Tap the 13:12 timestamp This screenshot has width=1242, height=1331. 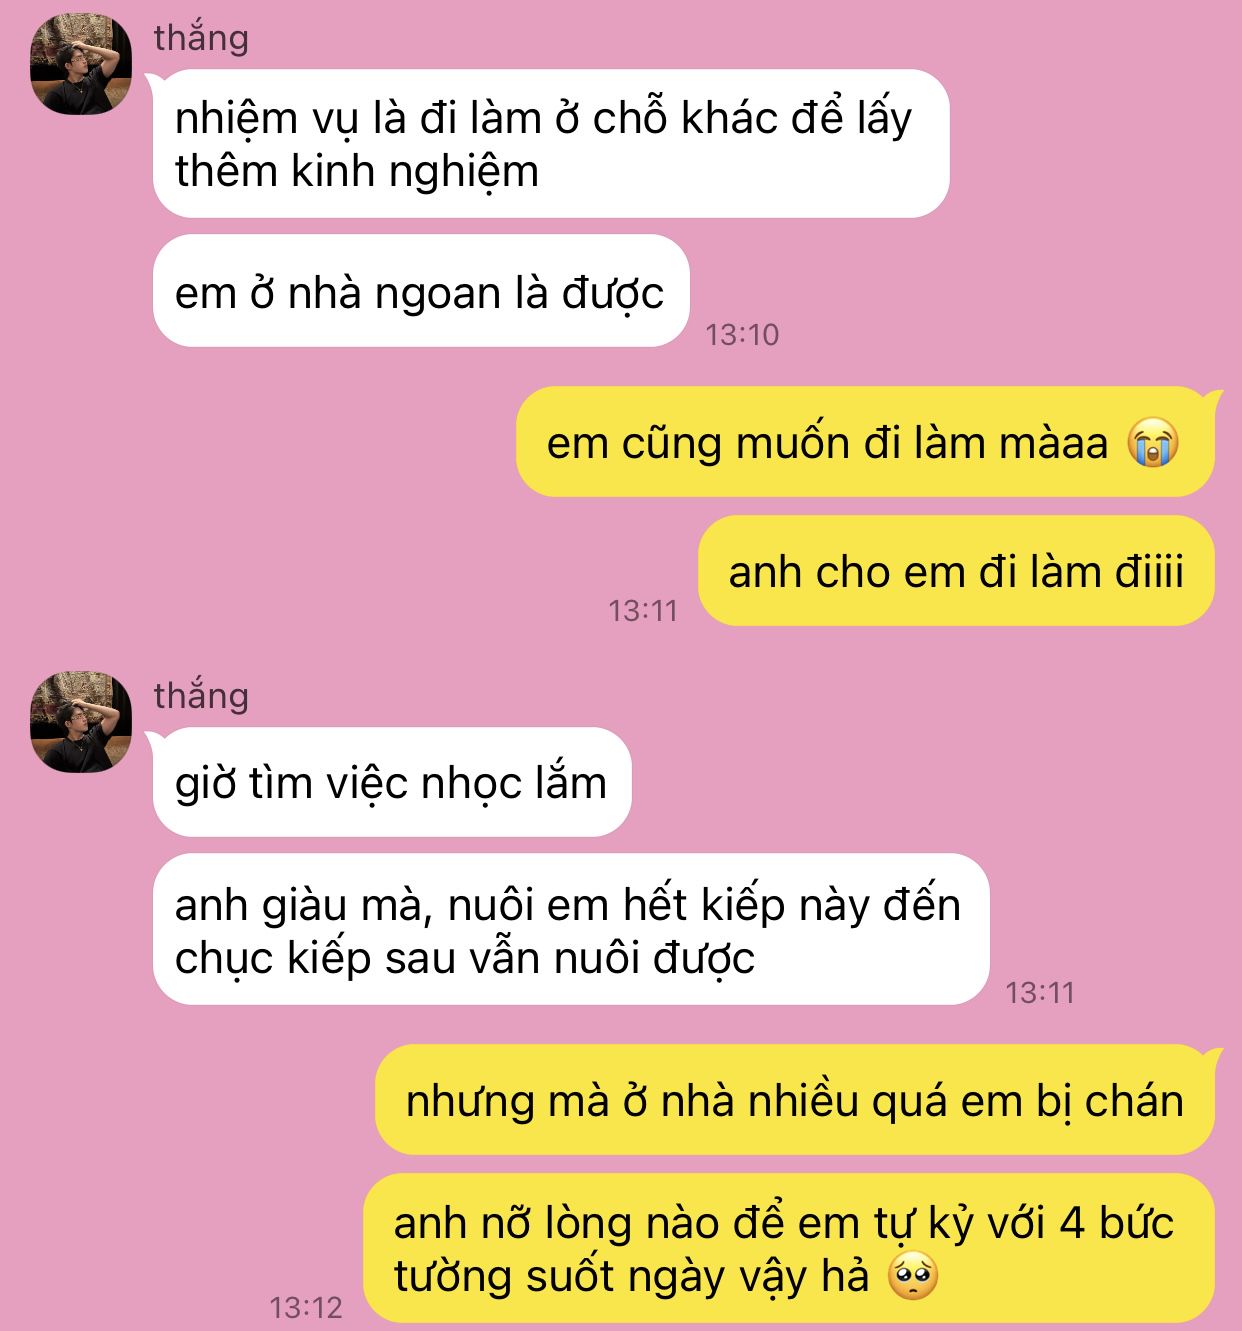[306, 1307]
